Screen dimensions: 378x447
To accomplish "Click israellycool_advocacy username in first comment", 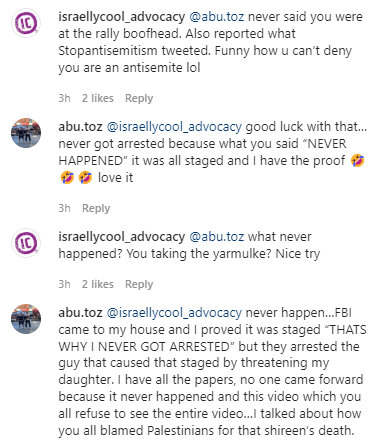I will (121, 17).
